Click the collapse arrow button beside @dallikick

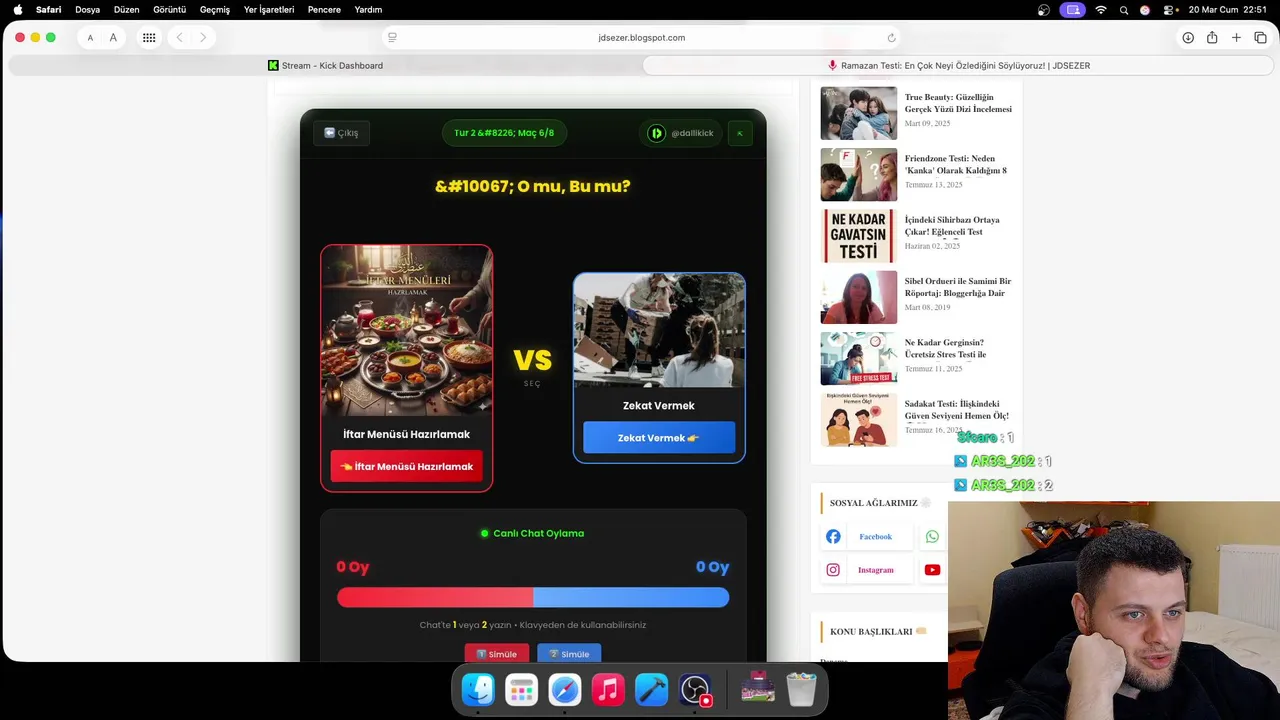click(x=740, y=133)
